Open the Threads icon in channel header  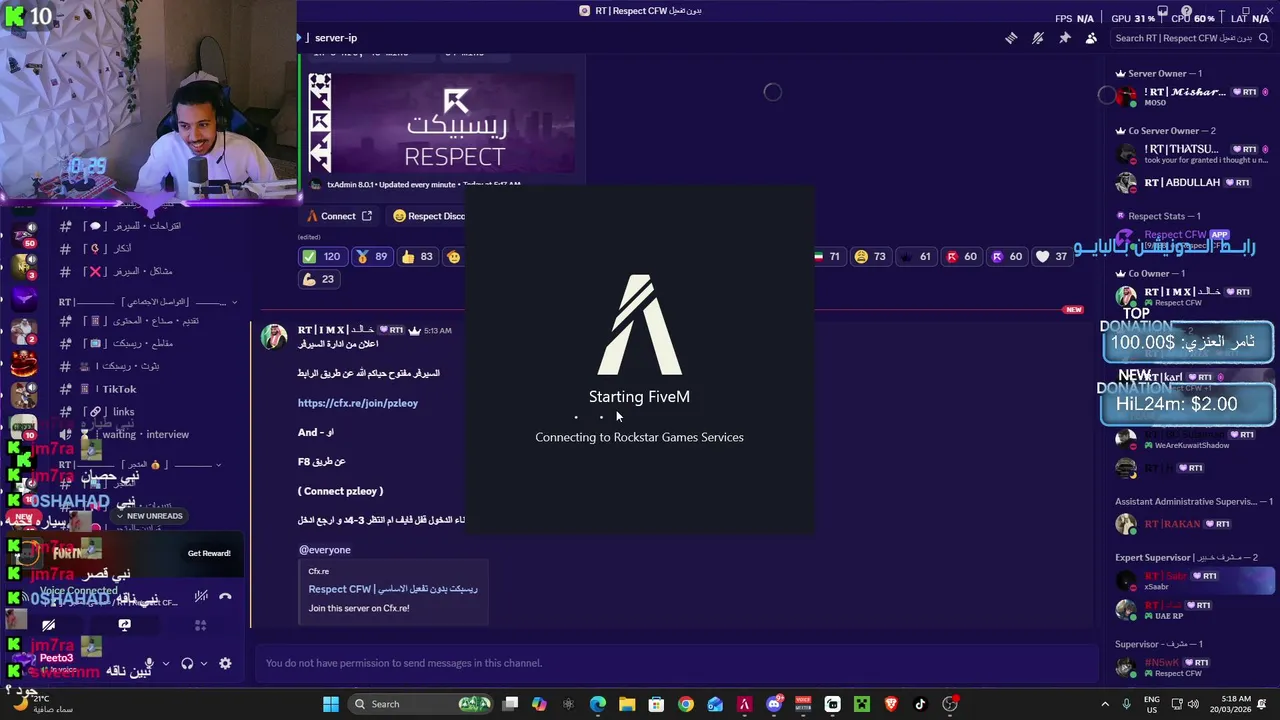pyautogui.click(x=1011, y=38)
